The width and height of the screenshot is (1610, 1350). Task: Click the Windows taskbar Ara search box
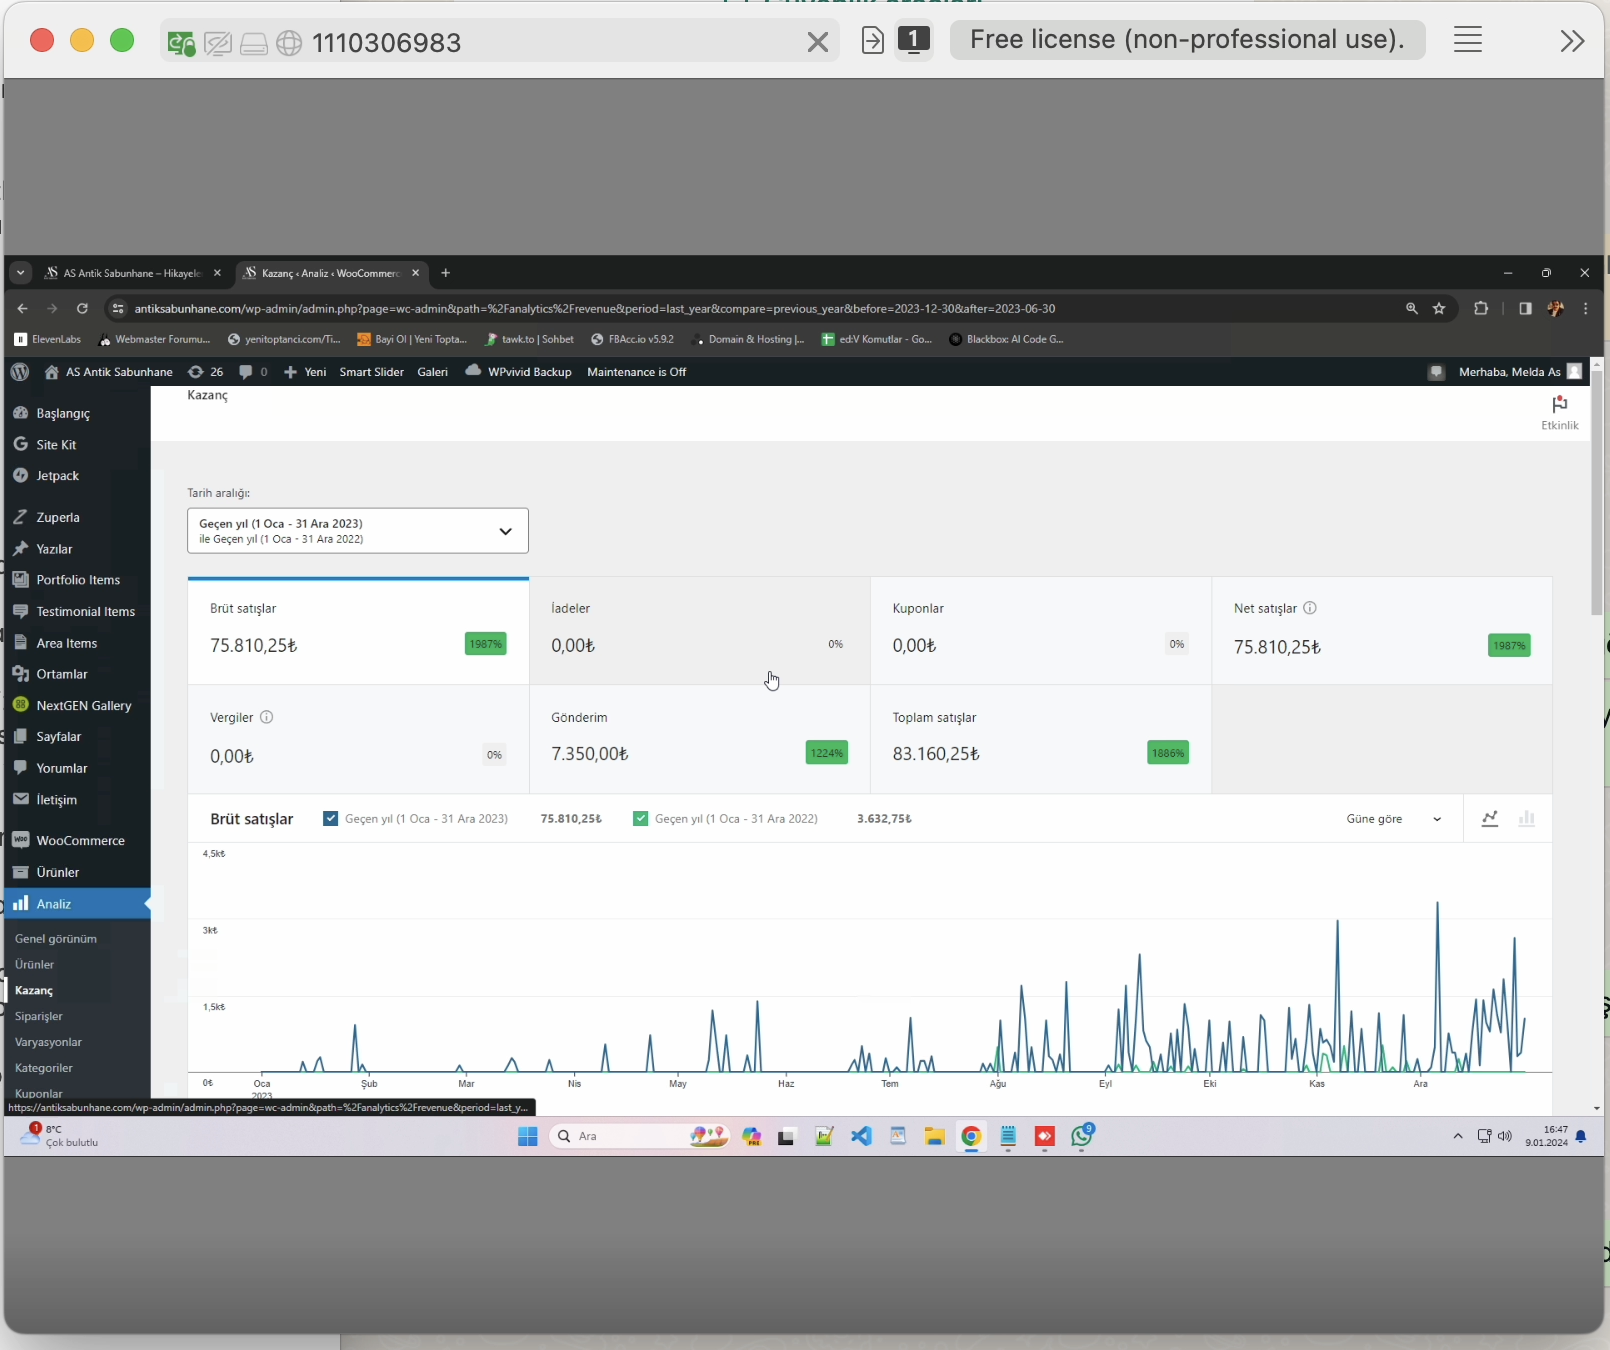point(640,1137)
